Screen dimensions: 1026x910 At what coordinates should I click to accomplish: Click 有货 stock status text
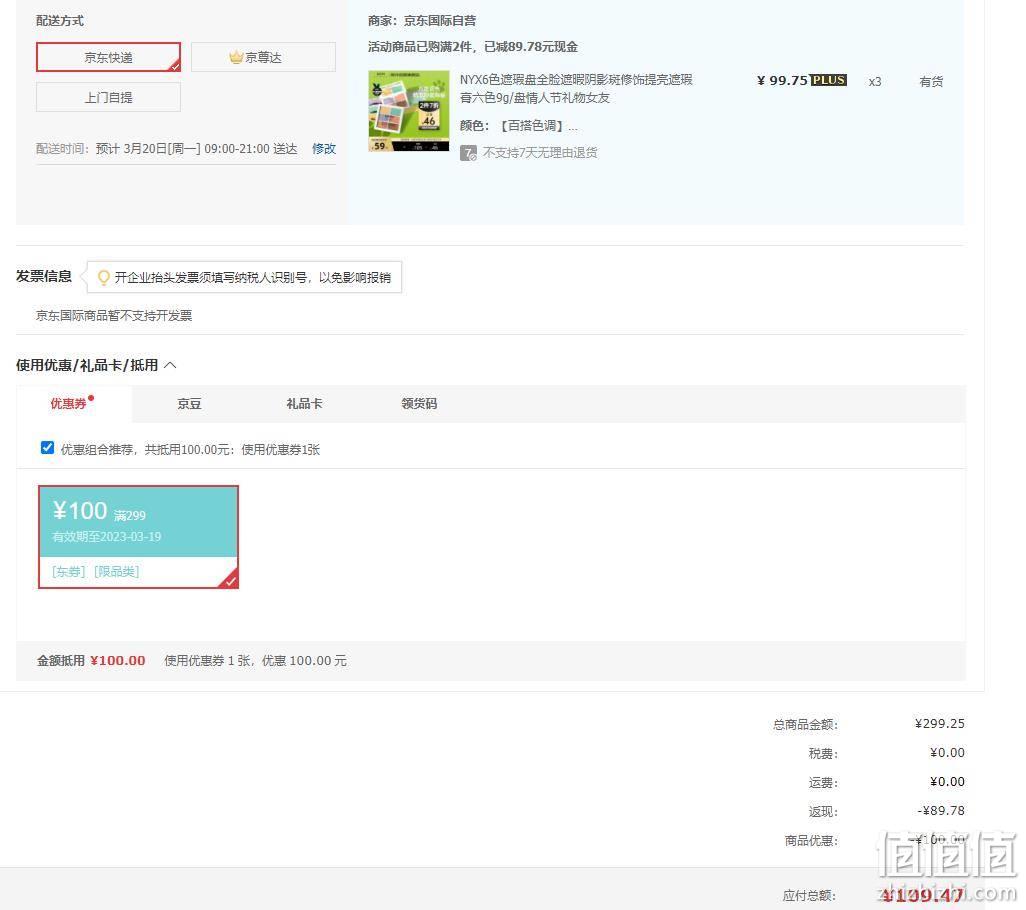pyautogui.click(x=931, y=81)
